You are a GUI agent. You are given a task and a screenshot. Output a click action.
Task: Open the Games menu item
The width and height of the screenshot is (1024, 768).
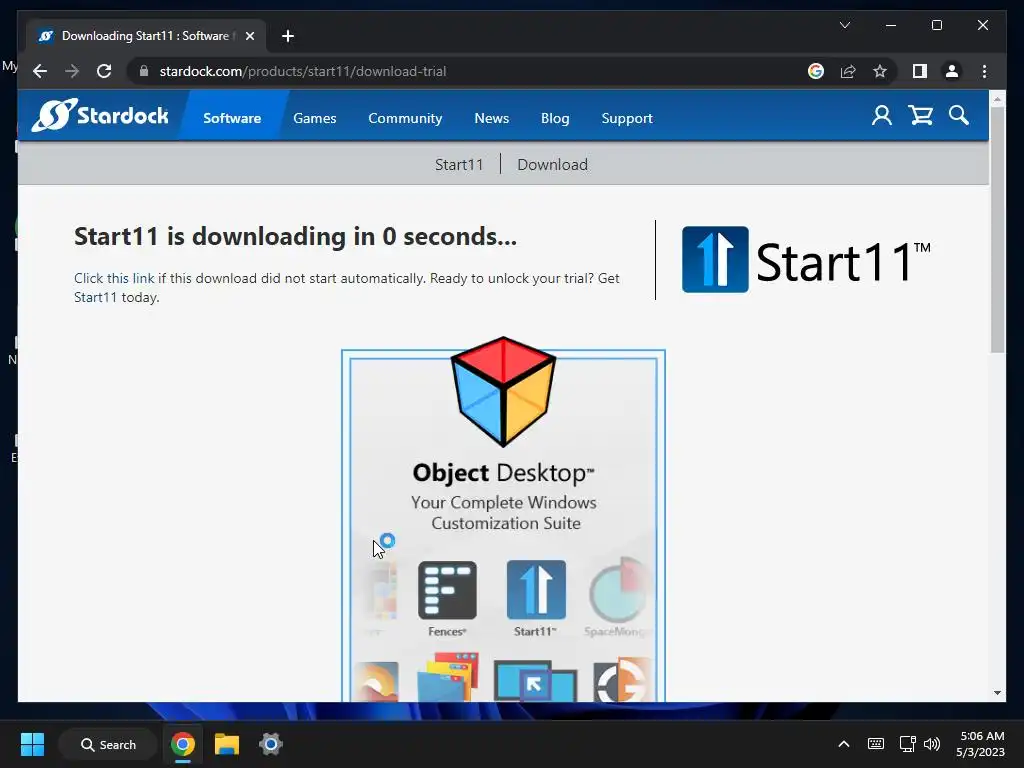coord(315,118)
